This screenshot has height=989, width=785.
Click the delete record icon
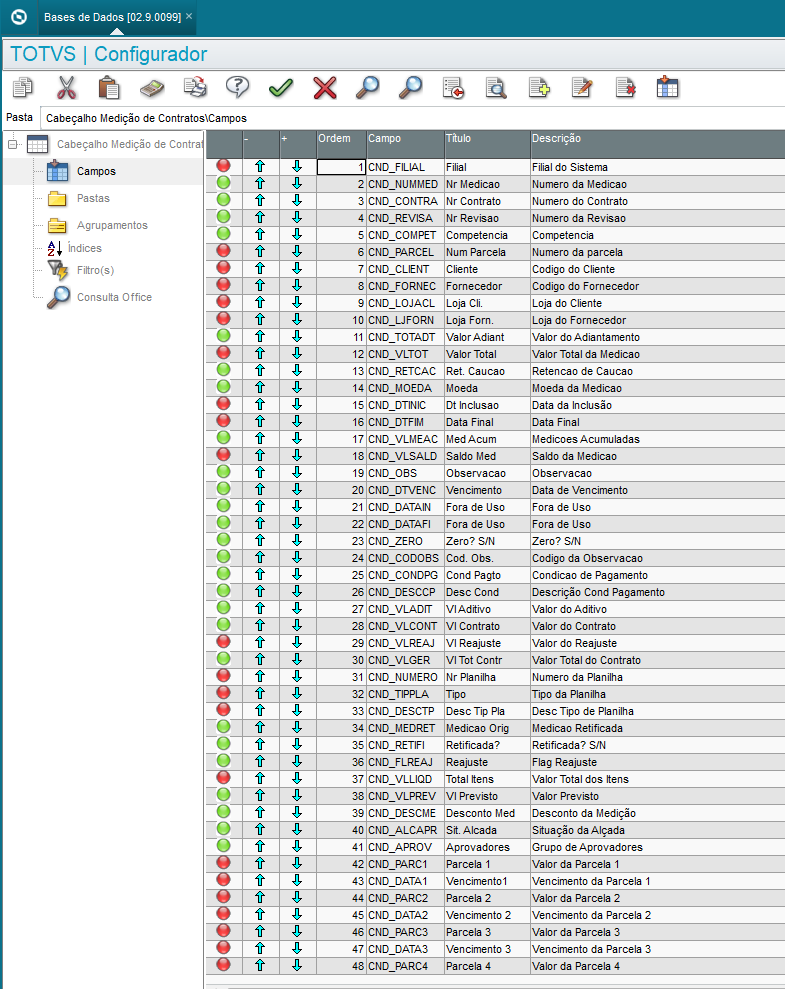coord(625,88)
